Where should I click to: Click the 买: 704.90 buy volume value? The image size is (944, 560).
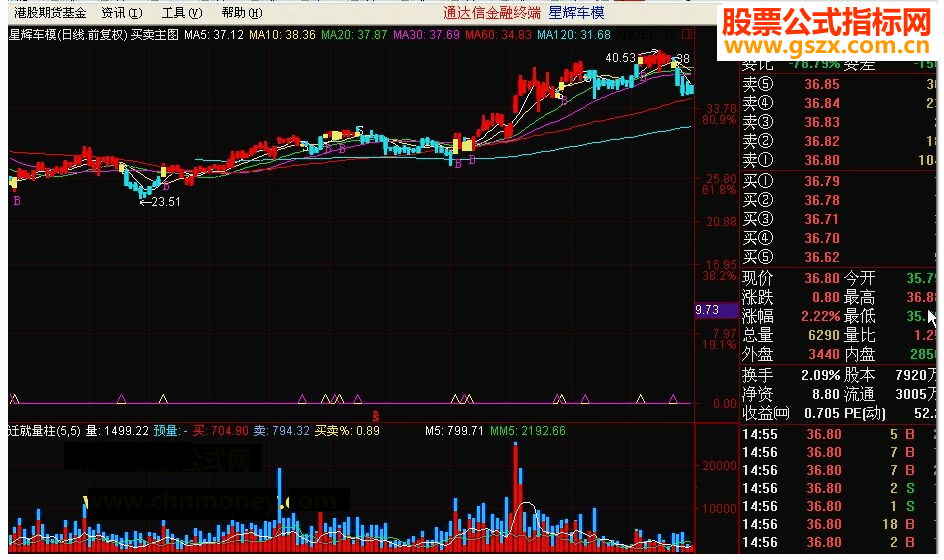coord(220,431)
